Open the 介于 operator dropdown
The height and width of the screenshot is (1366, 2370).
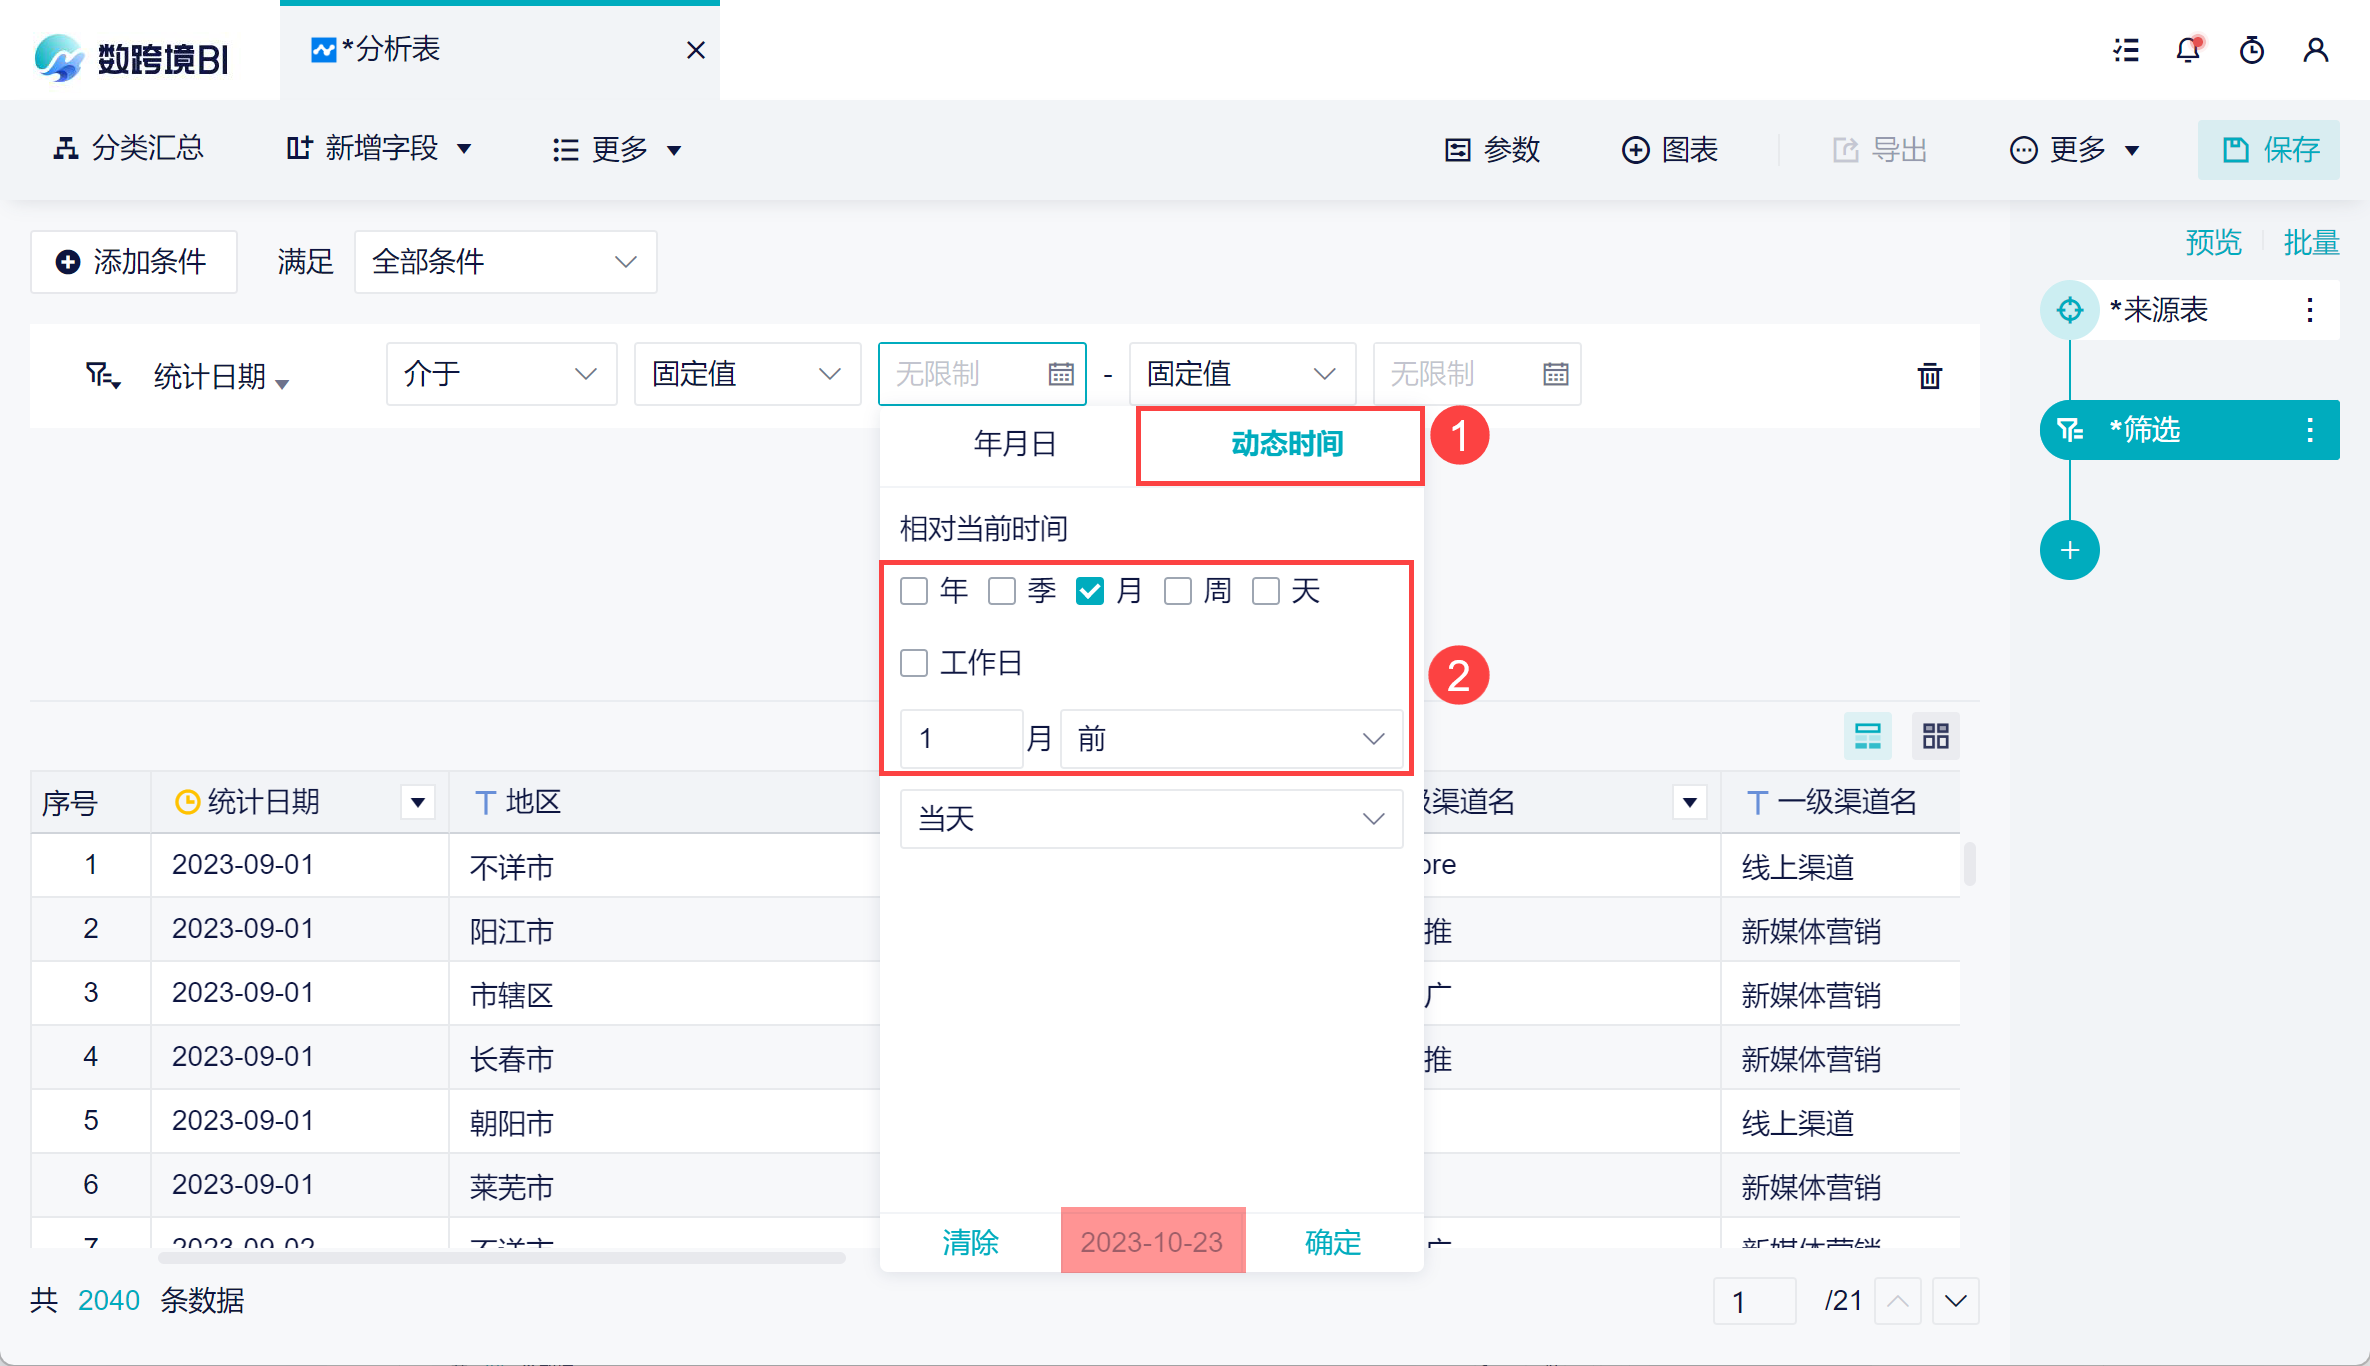[501, 374]
